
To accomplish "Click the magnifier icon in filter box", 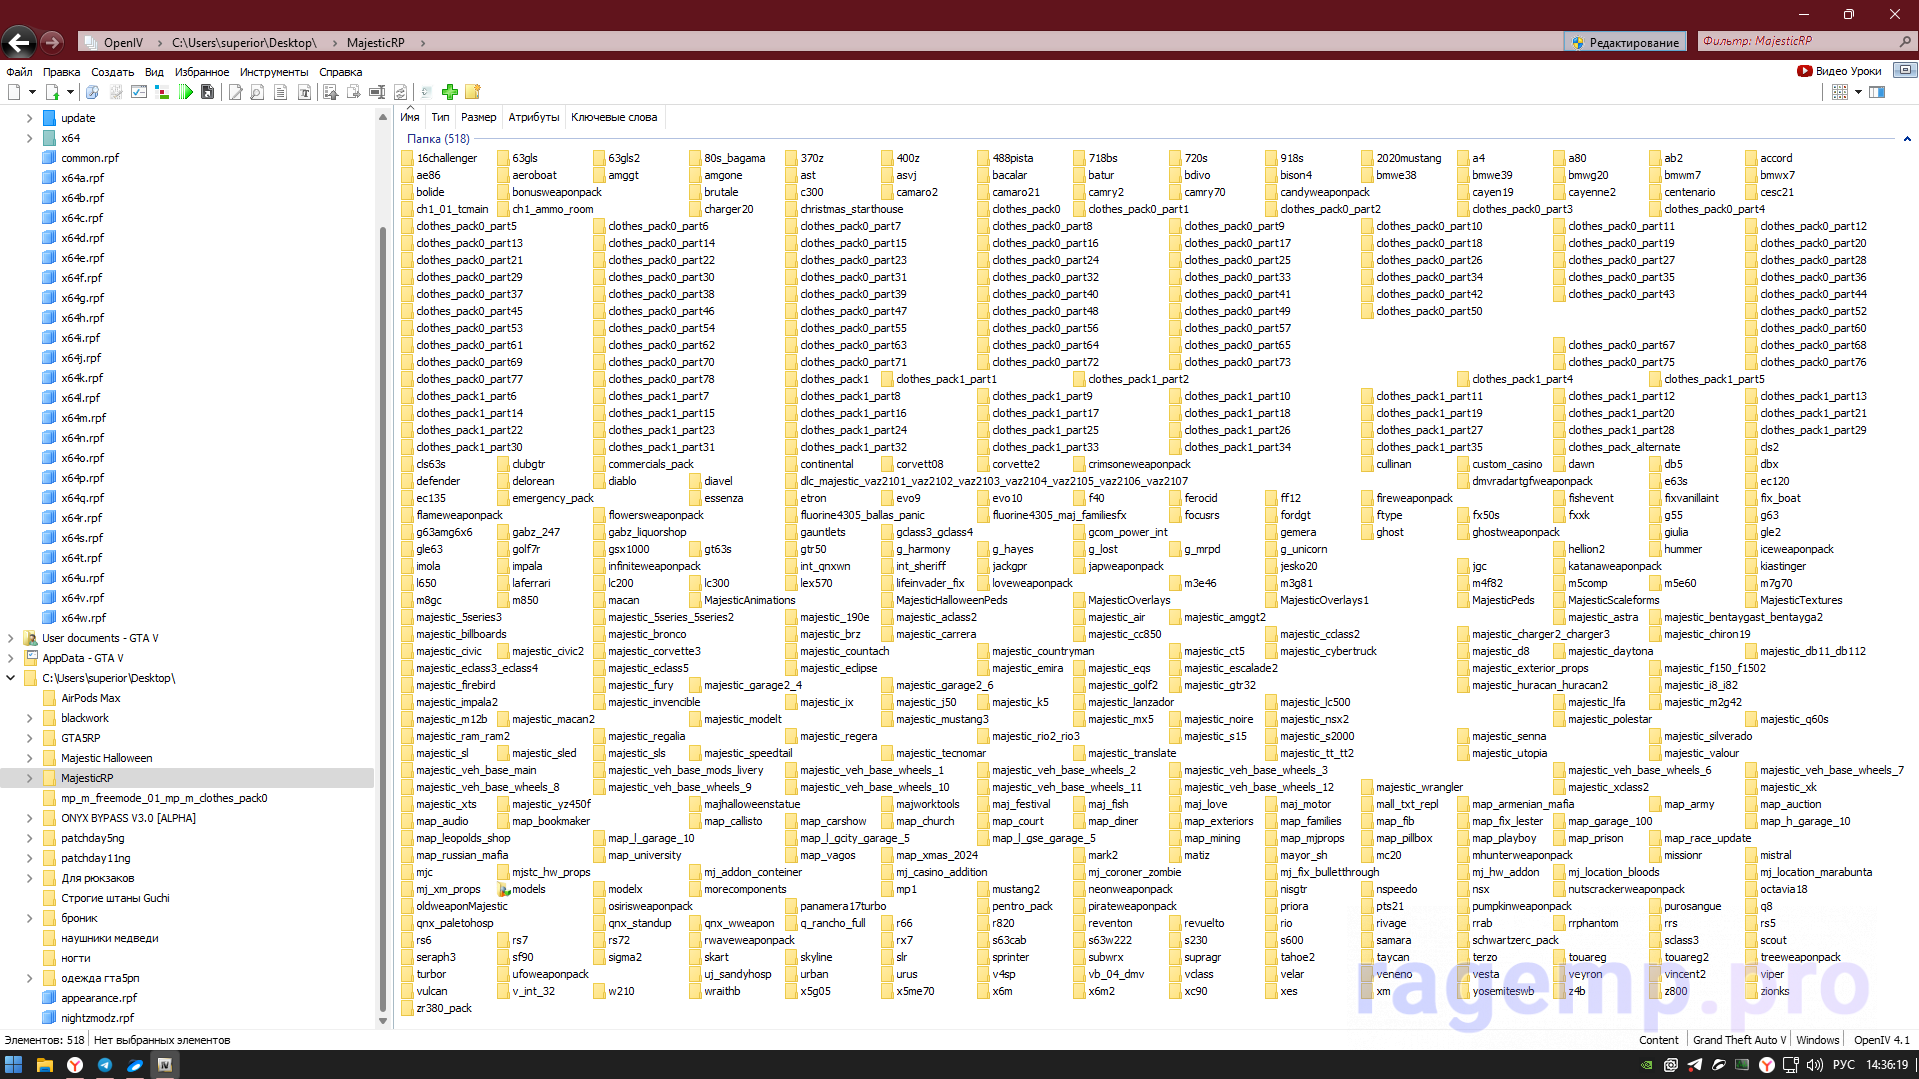I will (x=1904, y=41).
